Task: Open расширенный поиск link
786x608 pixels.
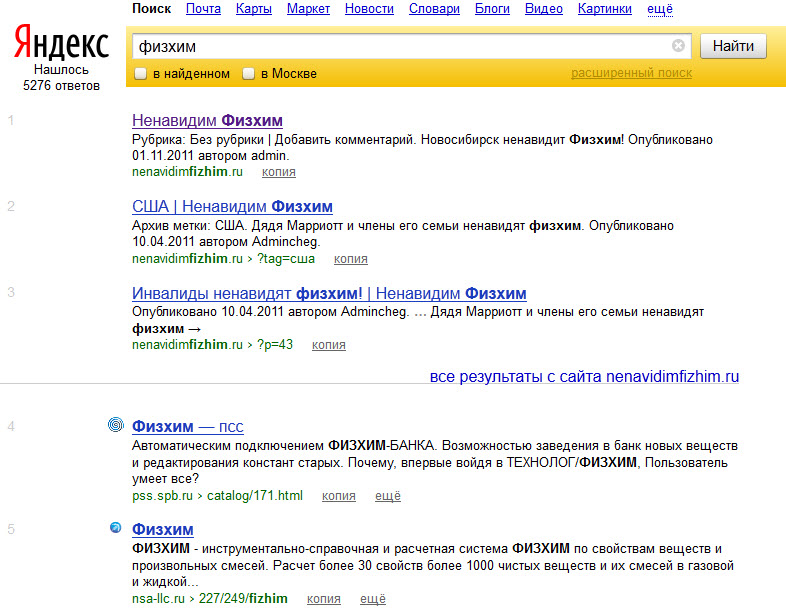Action: (x=632, y=73)
